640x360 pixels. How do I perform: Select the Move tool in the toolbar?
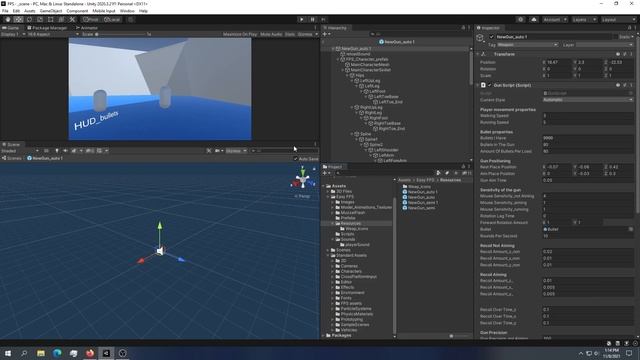(18, 19)
